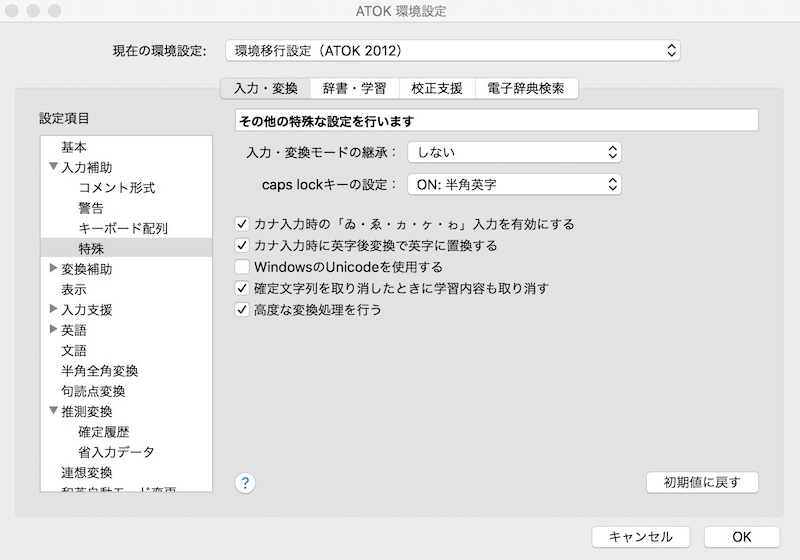Click the キャンセル button
The image size is (800, 560).
(641, 537)
